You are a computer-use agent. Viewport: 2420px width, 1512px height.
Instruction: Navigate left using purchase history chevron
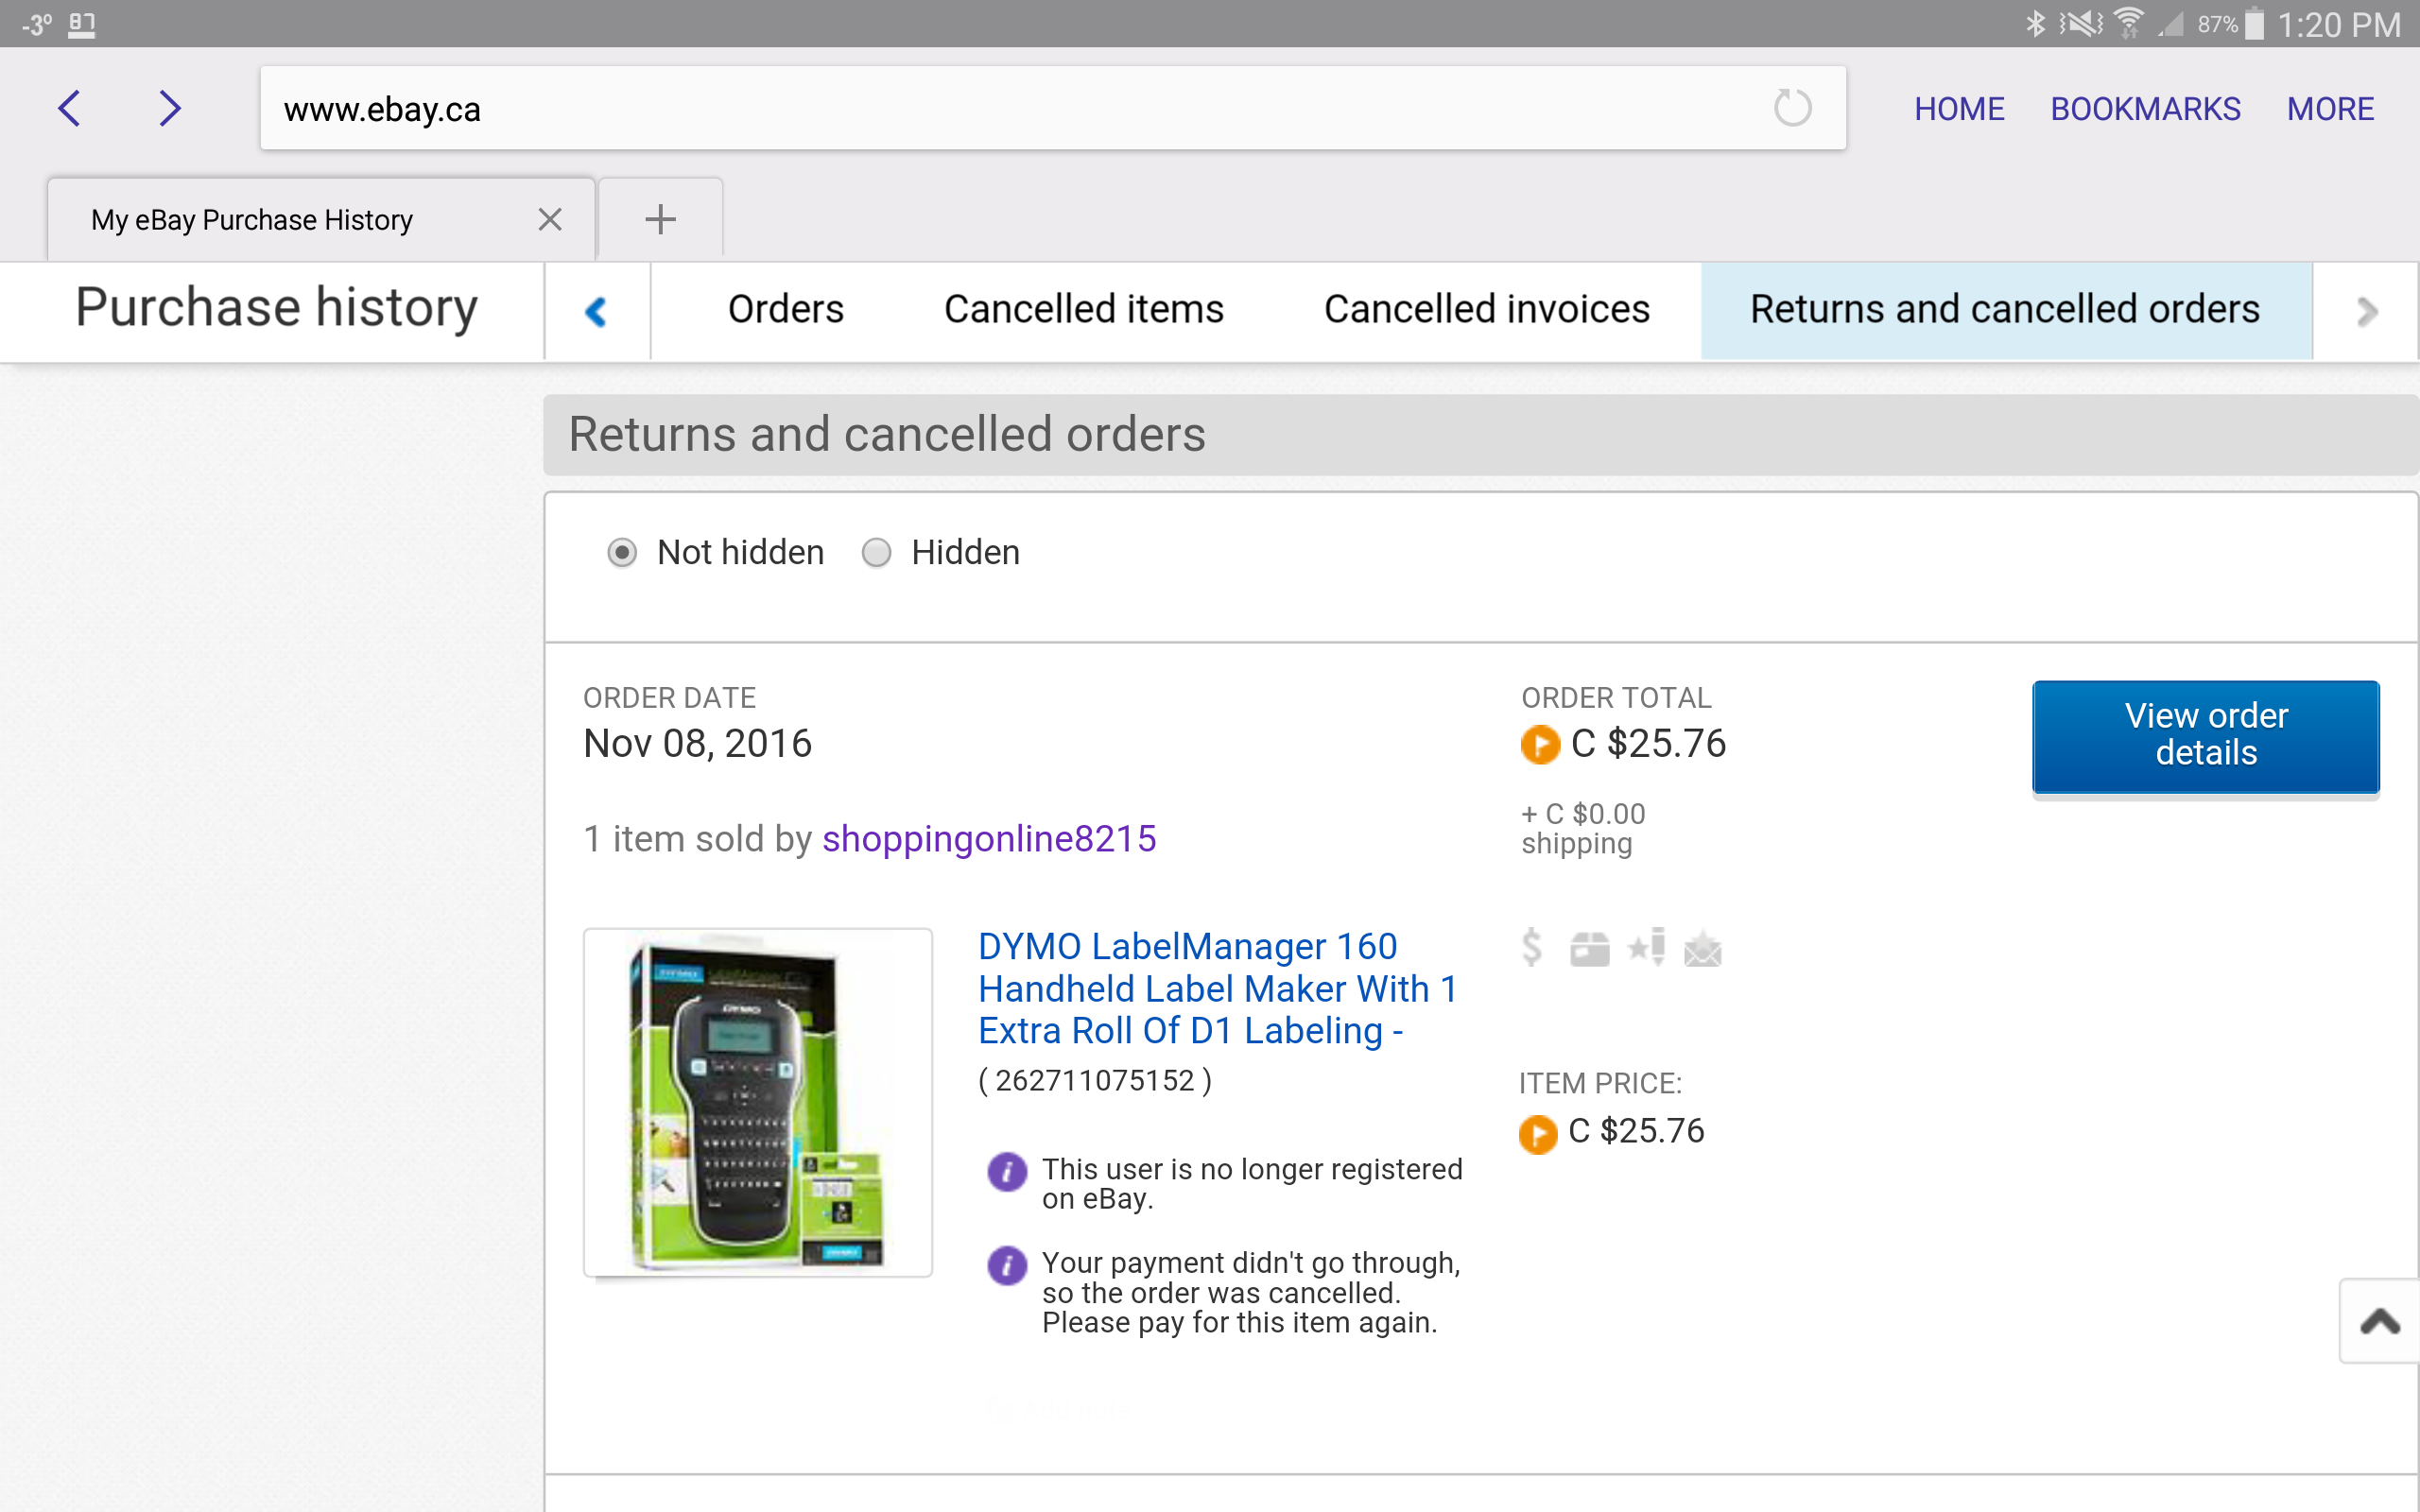pyautogui.click(x=597, y=312)
